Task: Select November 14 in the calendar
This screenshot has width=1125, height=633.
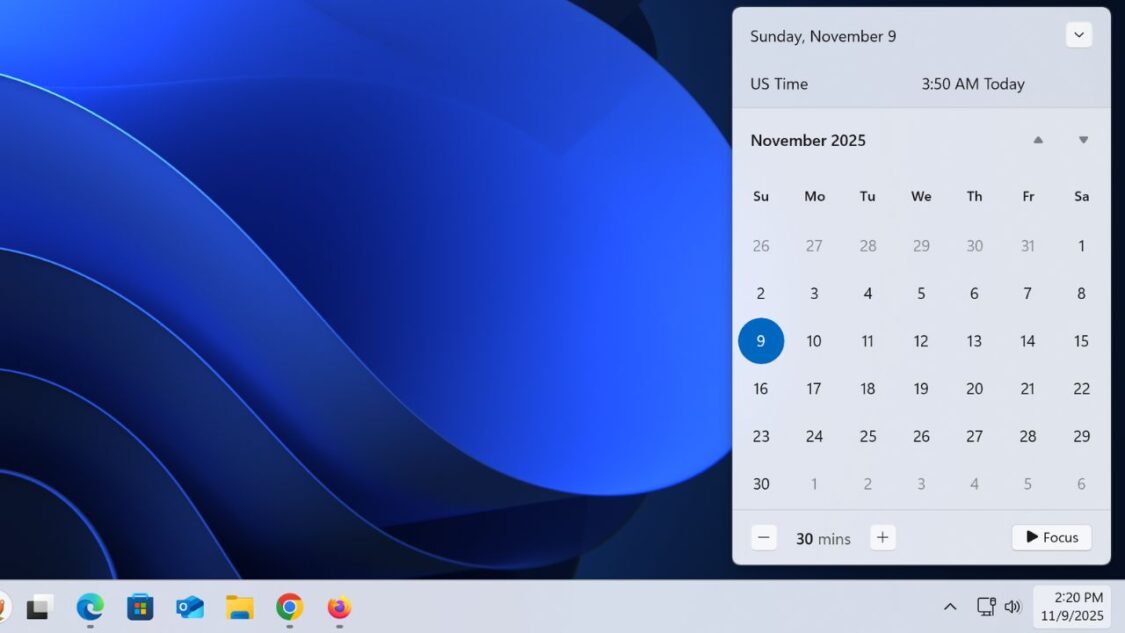Action: pos(1027,341)
